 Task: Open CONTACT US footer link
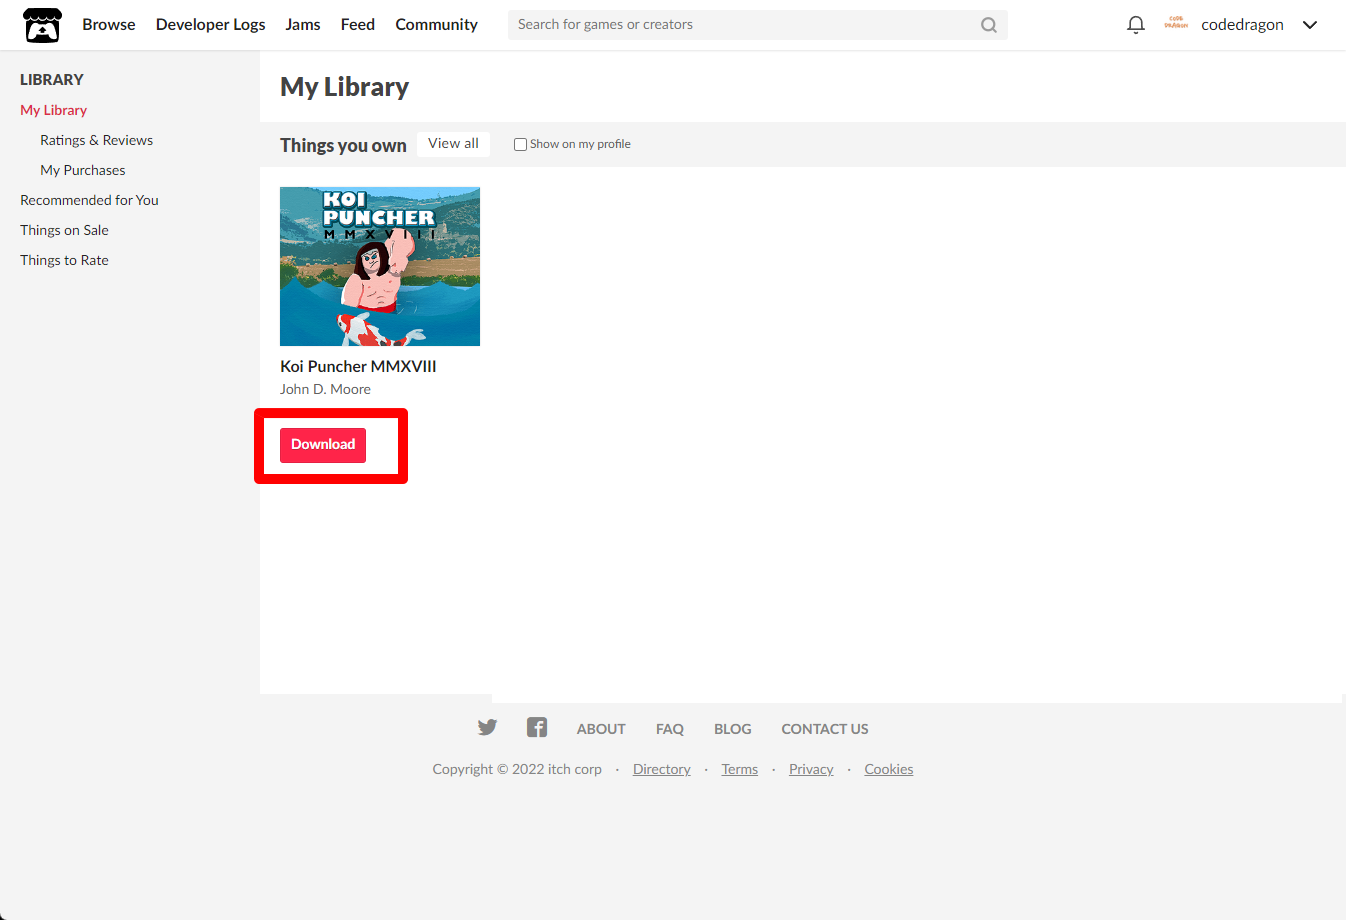pos(825,729)
